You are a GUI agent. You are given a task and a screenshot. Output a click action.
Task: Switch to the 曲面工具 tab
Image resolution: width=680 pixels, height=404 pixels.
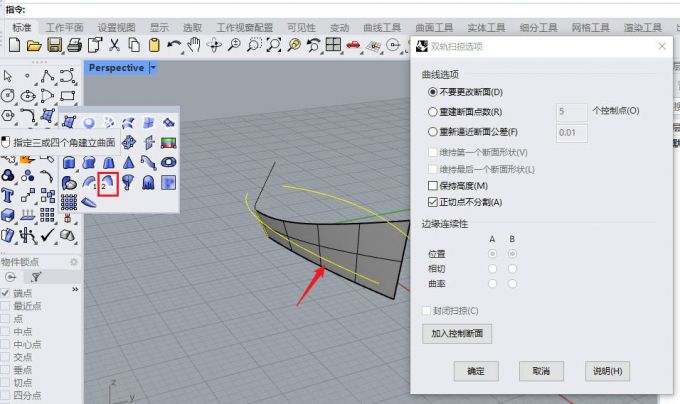click(x=434, y=28)
